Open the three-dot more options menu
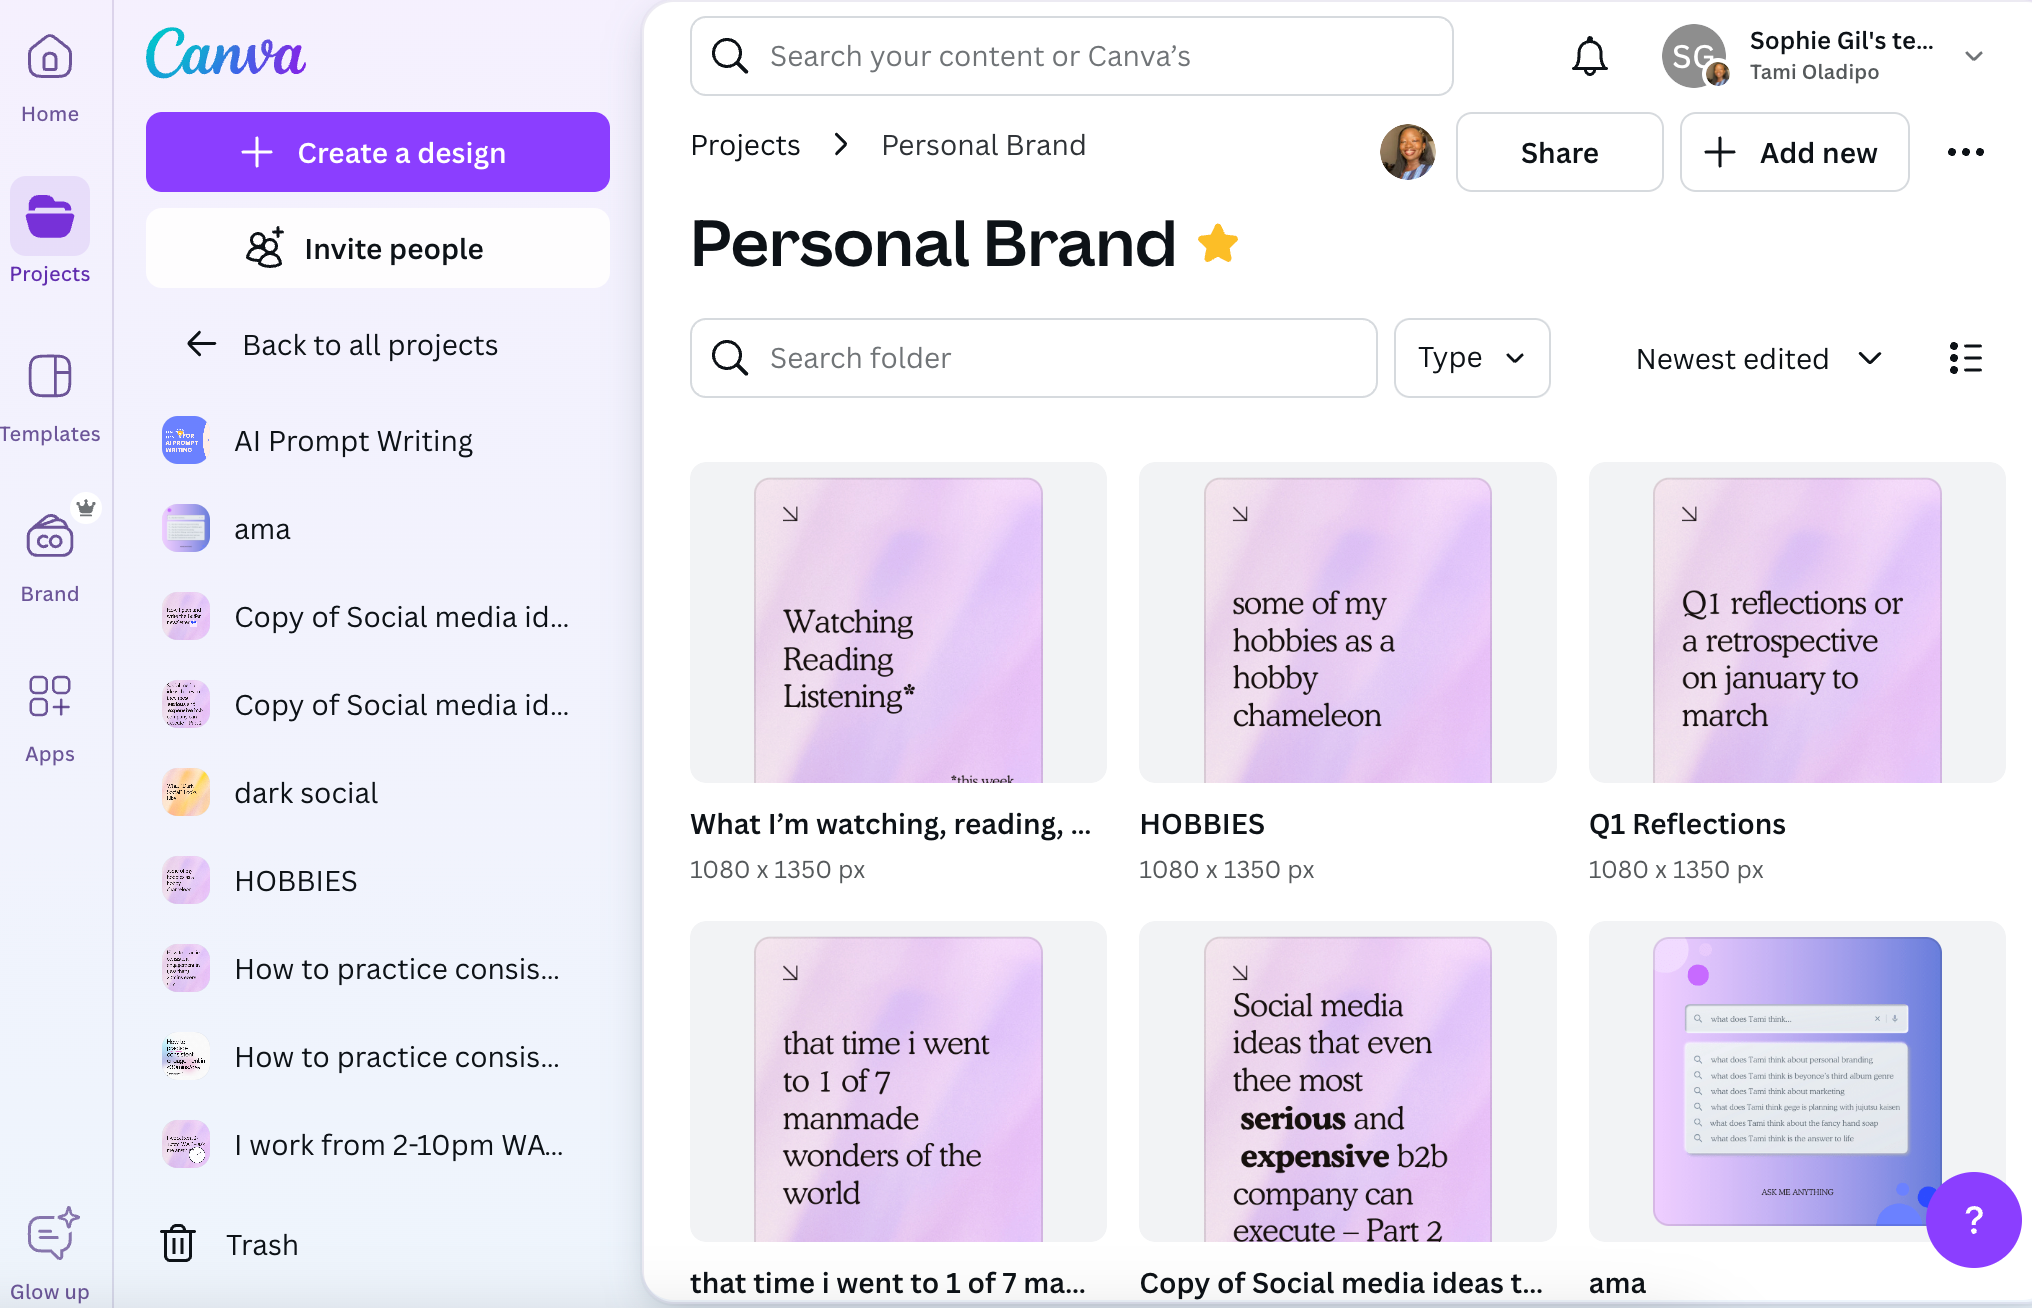This screenshot has width=2032, height=1308. (x=1965, y=152)
